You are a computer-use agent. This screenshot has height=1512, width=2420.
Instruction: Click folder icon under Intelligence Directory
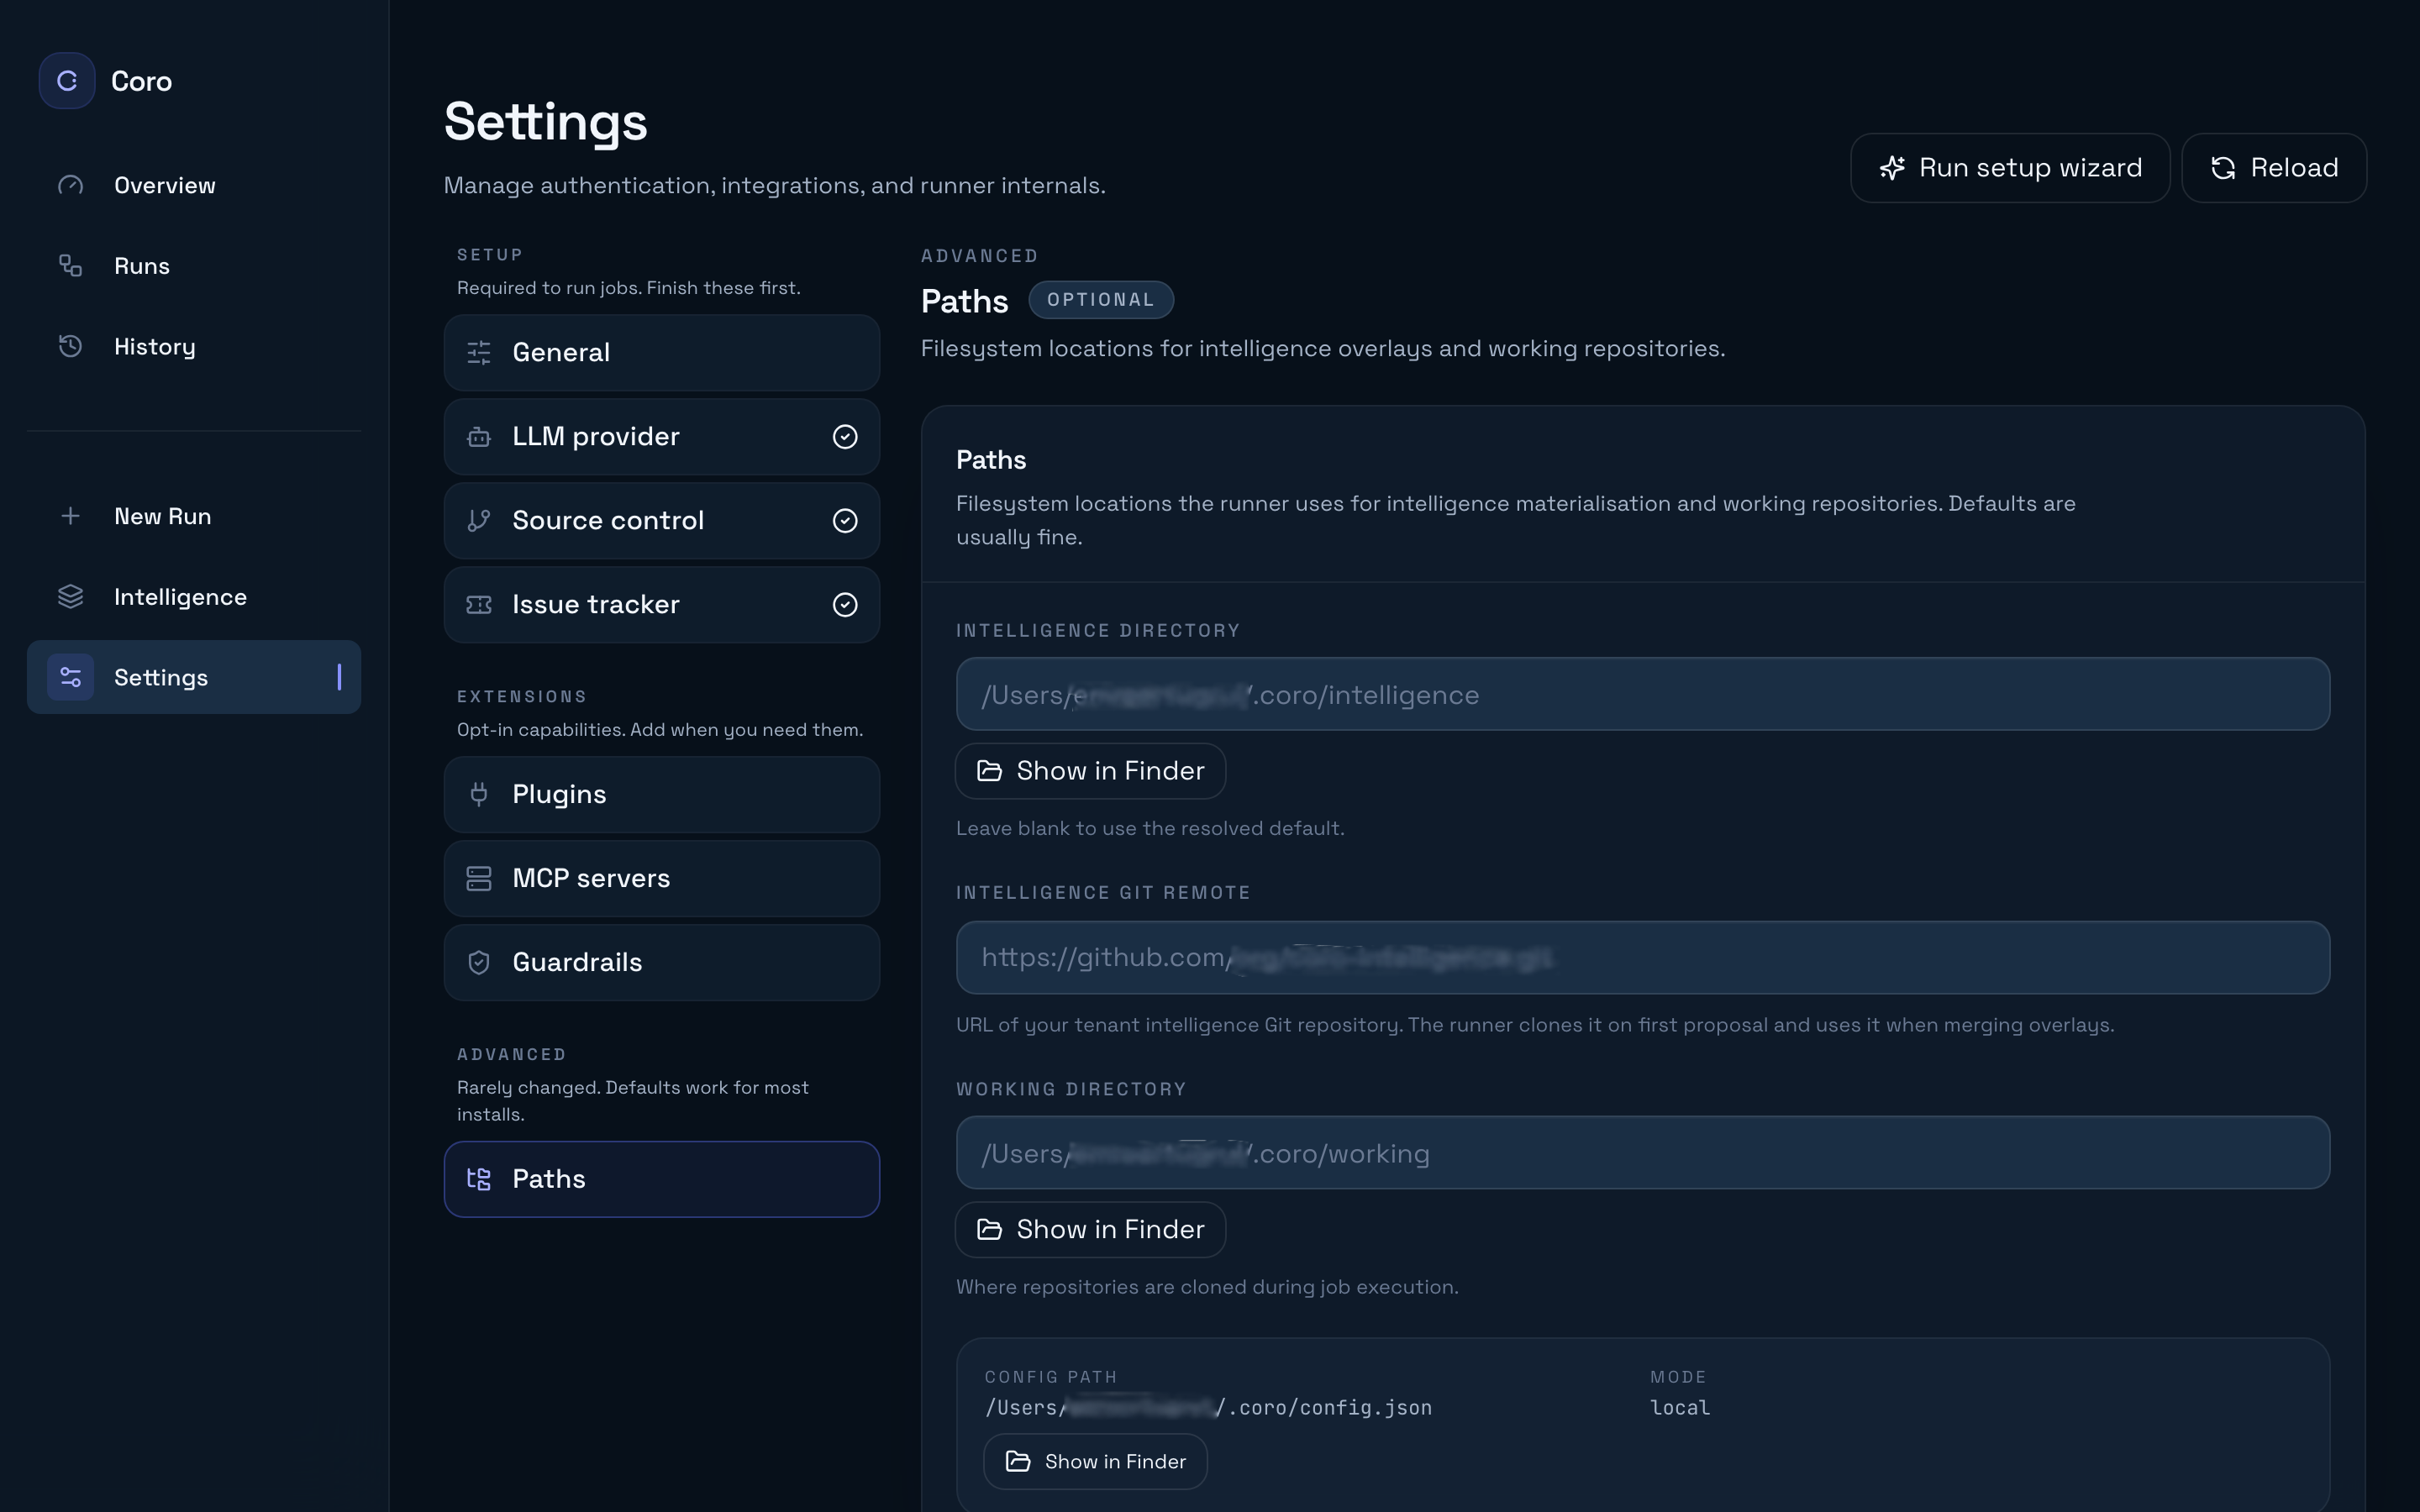(x=989, y=770)
